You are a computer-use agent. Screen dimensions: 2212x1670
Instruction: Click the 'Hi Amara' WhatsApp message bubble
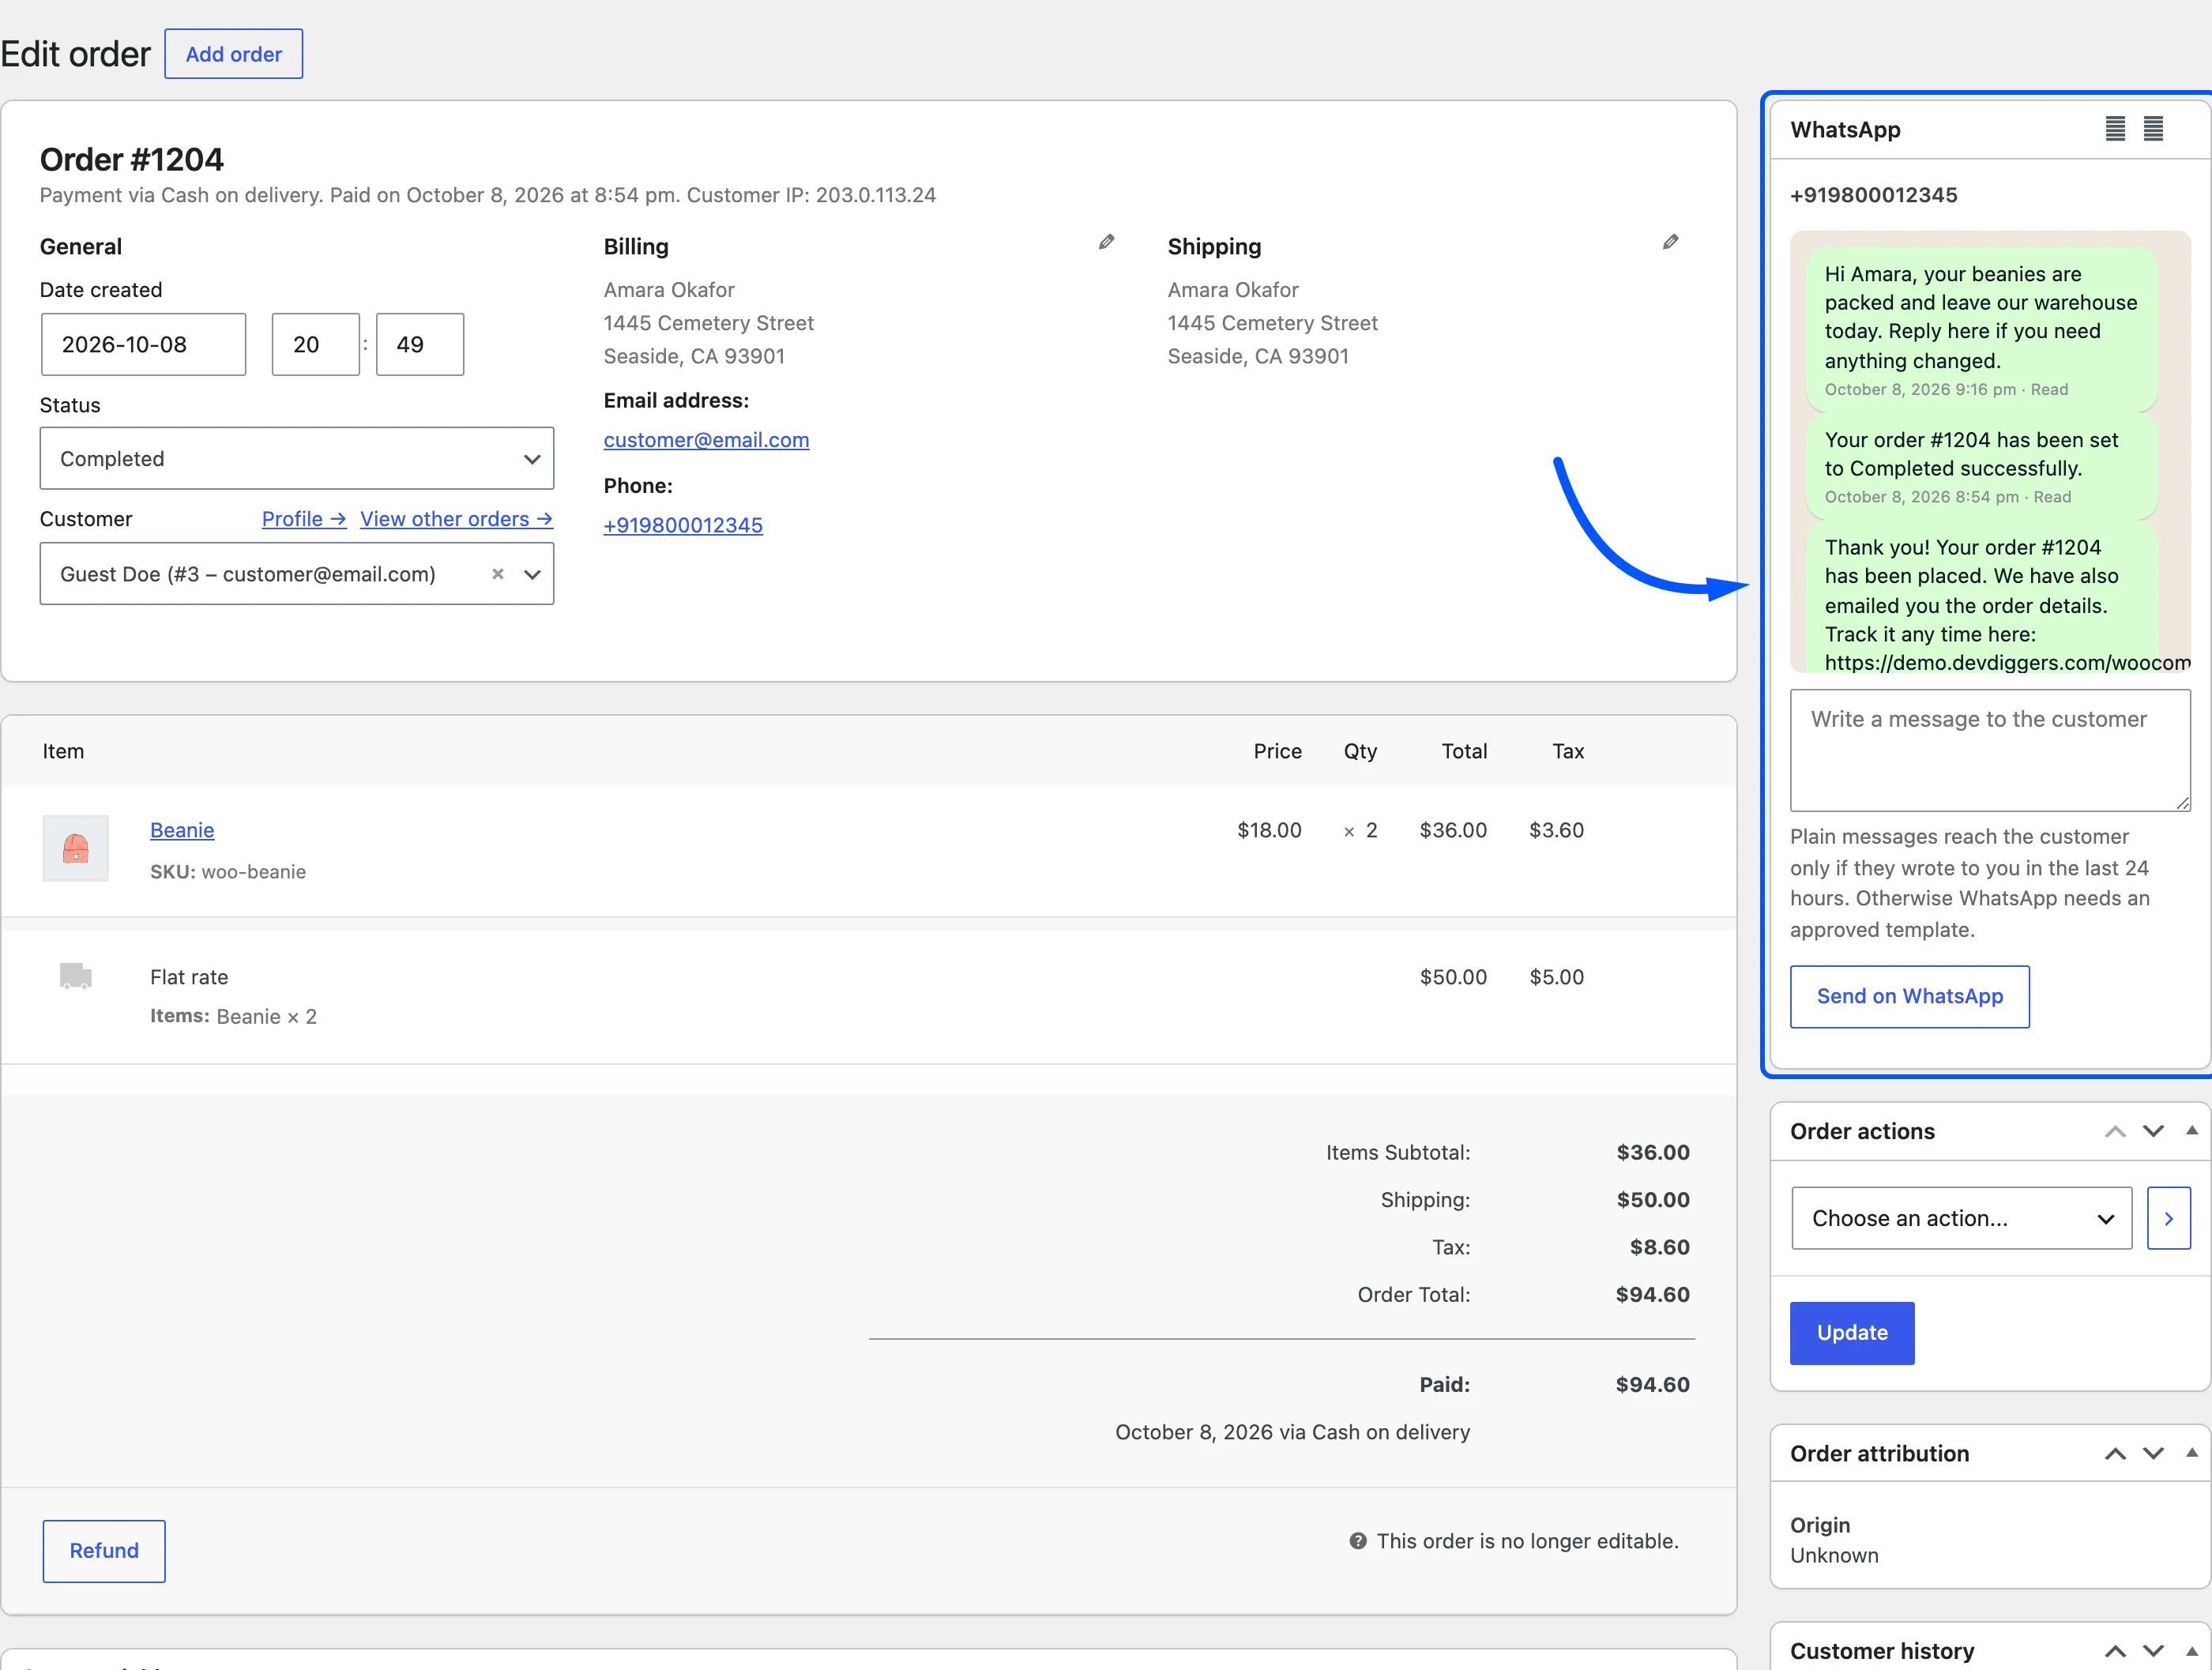(x=1981, y=329)
